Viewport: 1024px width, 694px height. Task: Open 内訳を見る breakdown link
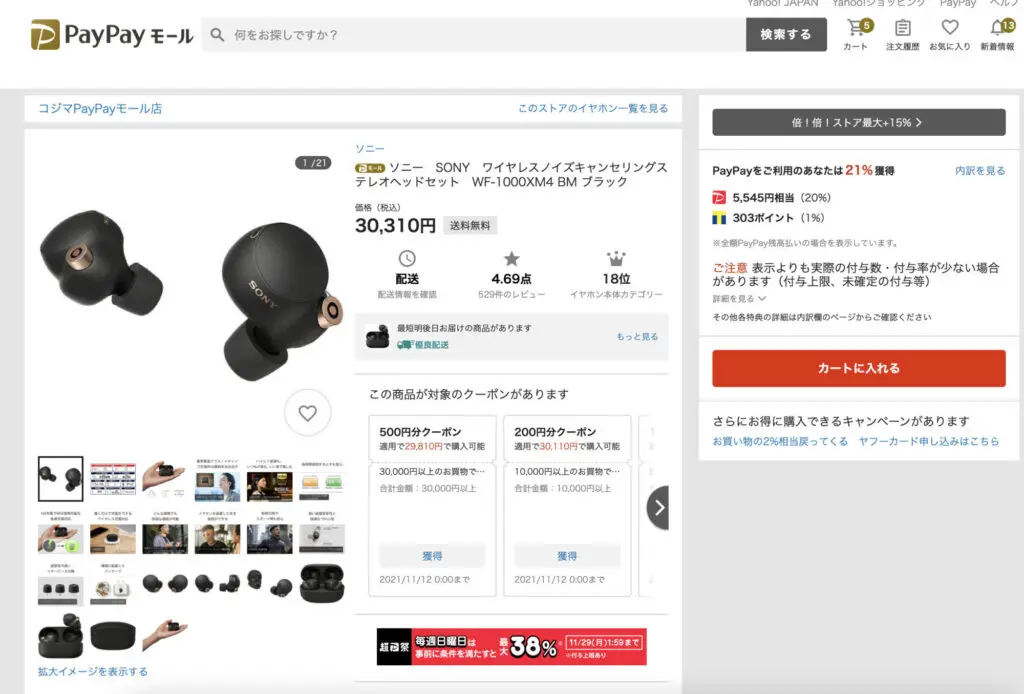tap(979, 171)
